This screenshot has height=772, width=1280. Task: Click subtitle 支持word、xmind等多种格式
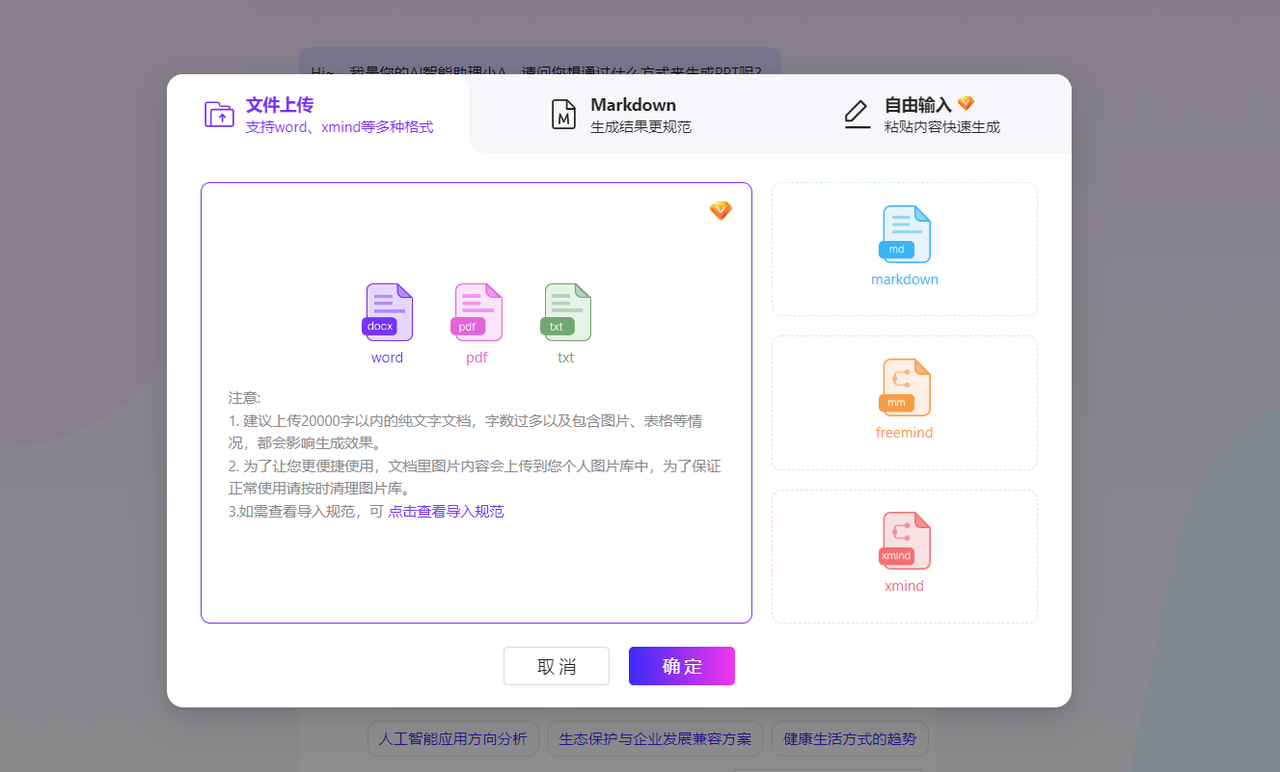pyautogui.click(x=340, y=128)
